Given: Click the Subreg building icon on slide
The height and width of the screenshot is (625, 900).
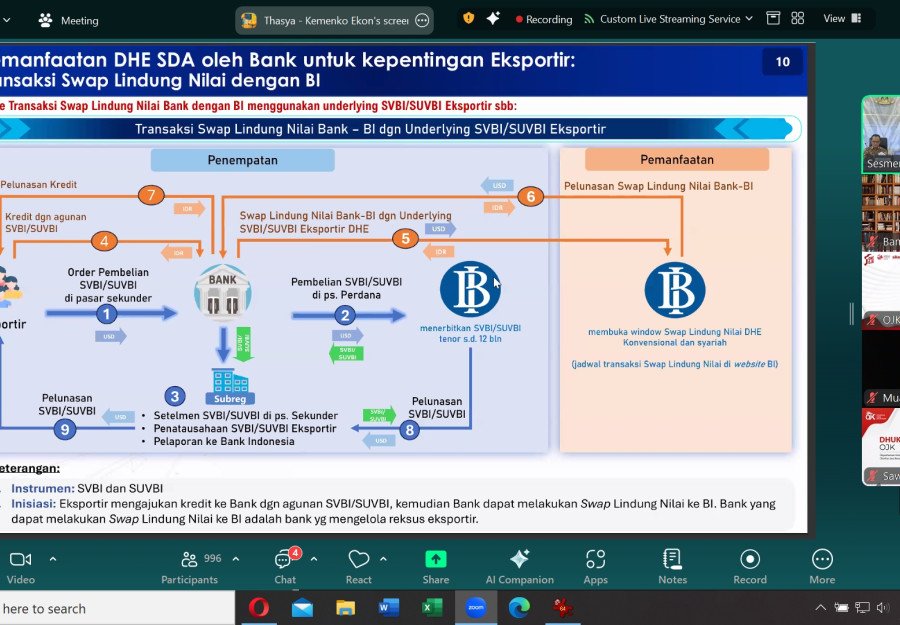Looking at the screenshot, I should tap(230, 386).
